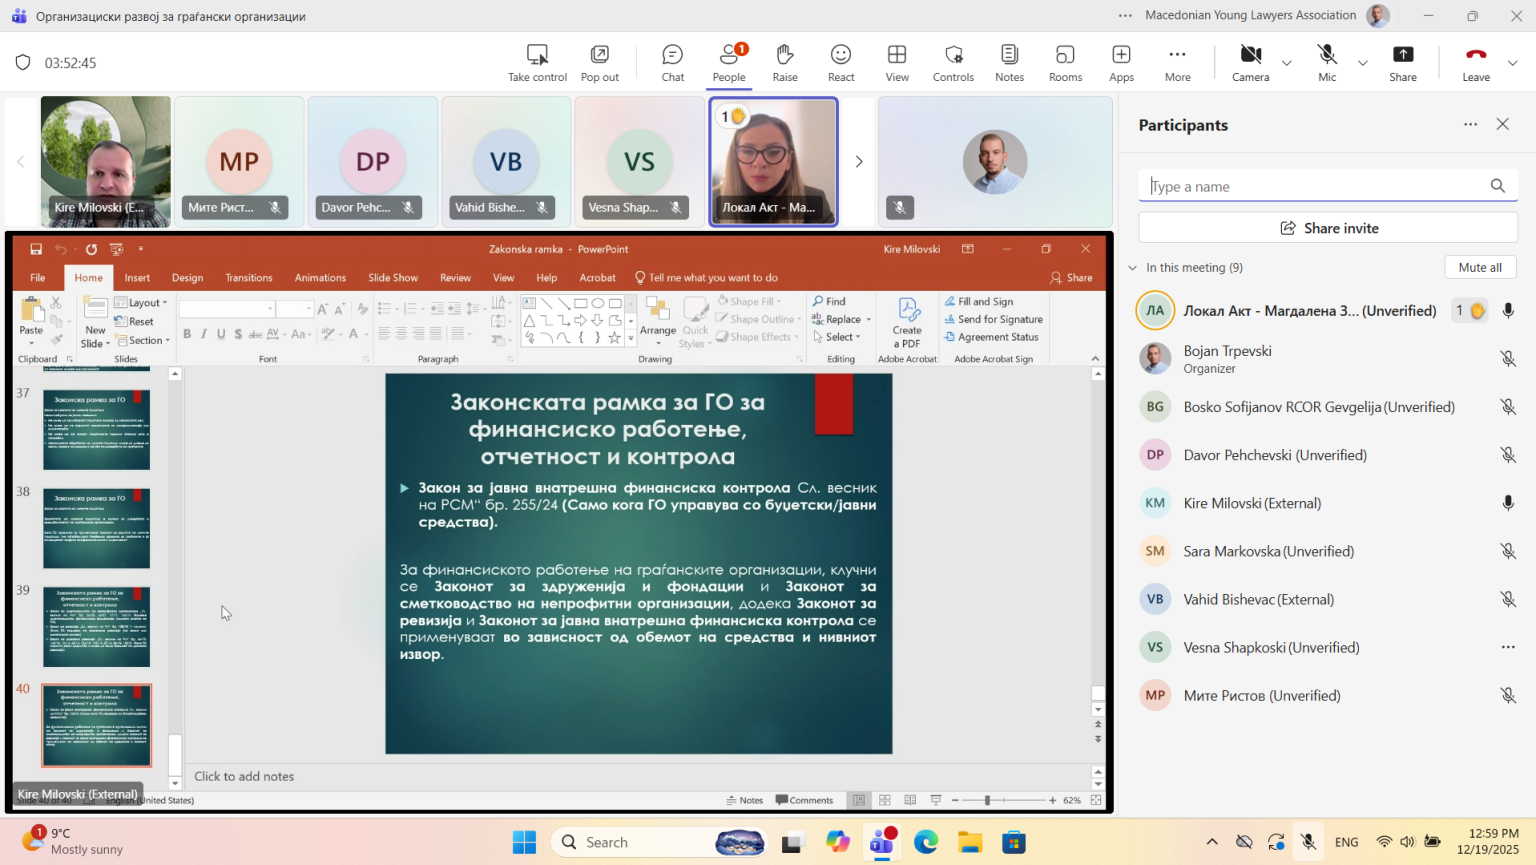Open the Apps menu
Viewport: 1536px width, 865px height.
click(x=1121, y=62)
